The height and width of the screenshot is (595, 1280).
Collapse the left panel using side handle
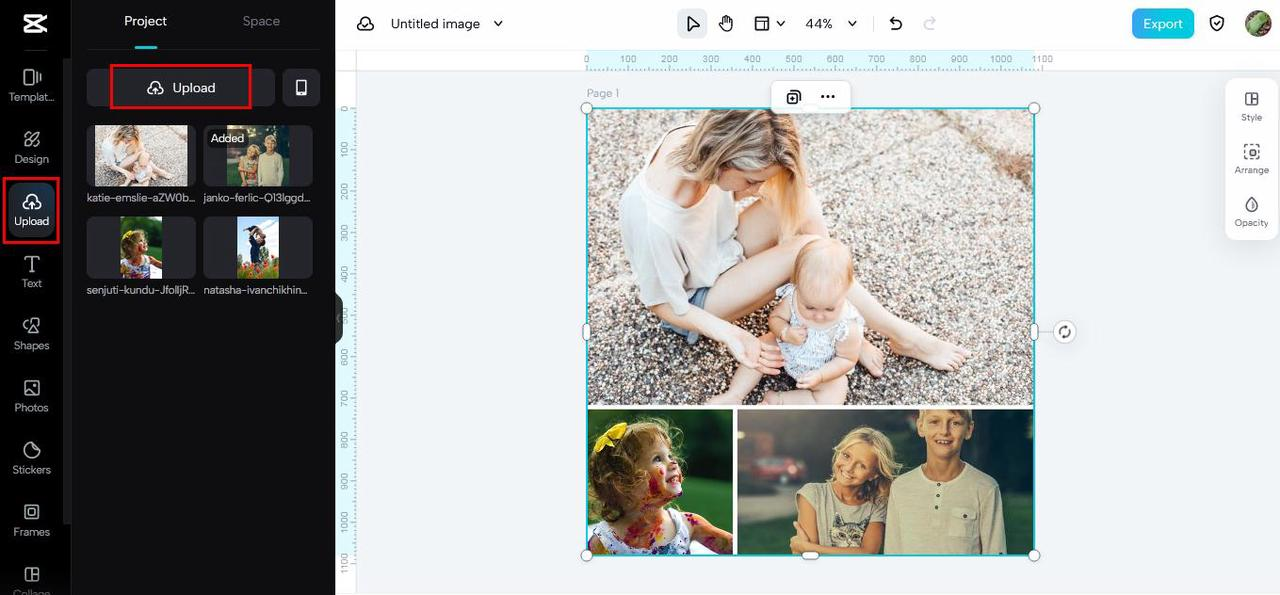[339, 317]
